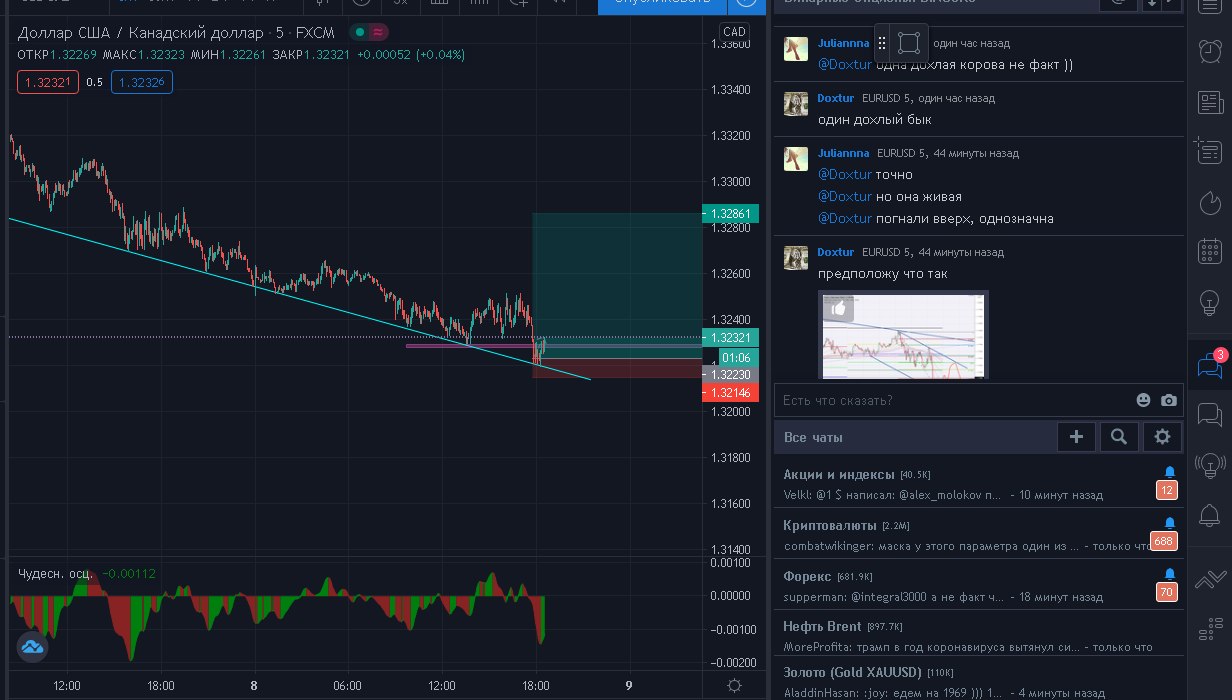Open the News panel in right sidebar
1232x700 pixels.
pyautogui.click(x=1209, y=102)
